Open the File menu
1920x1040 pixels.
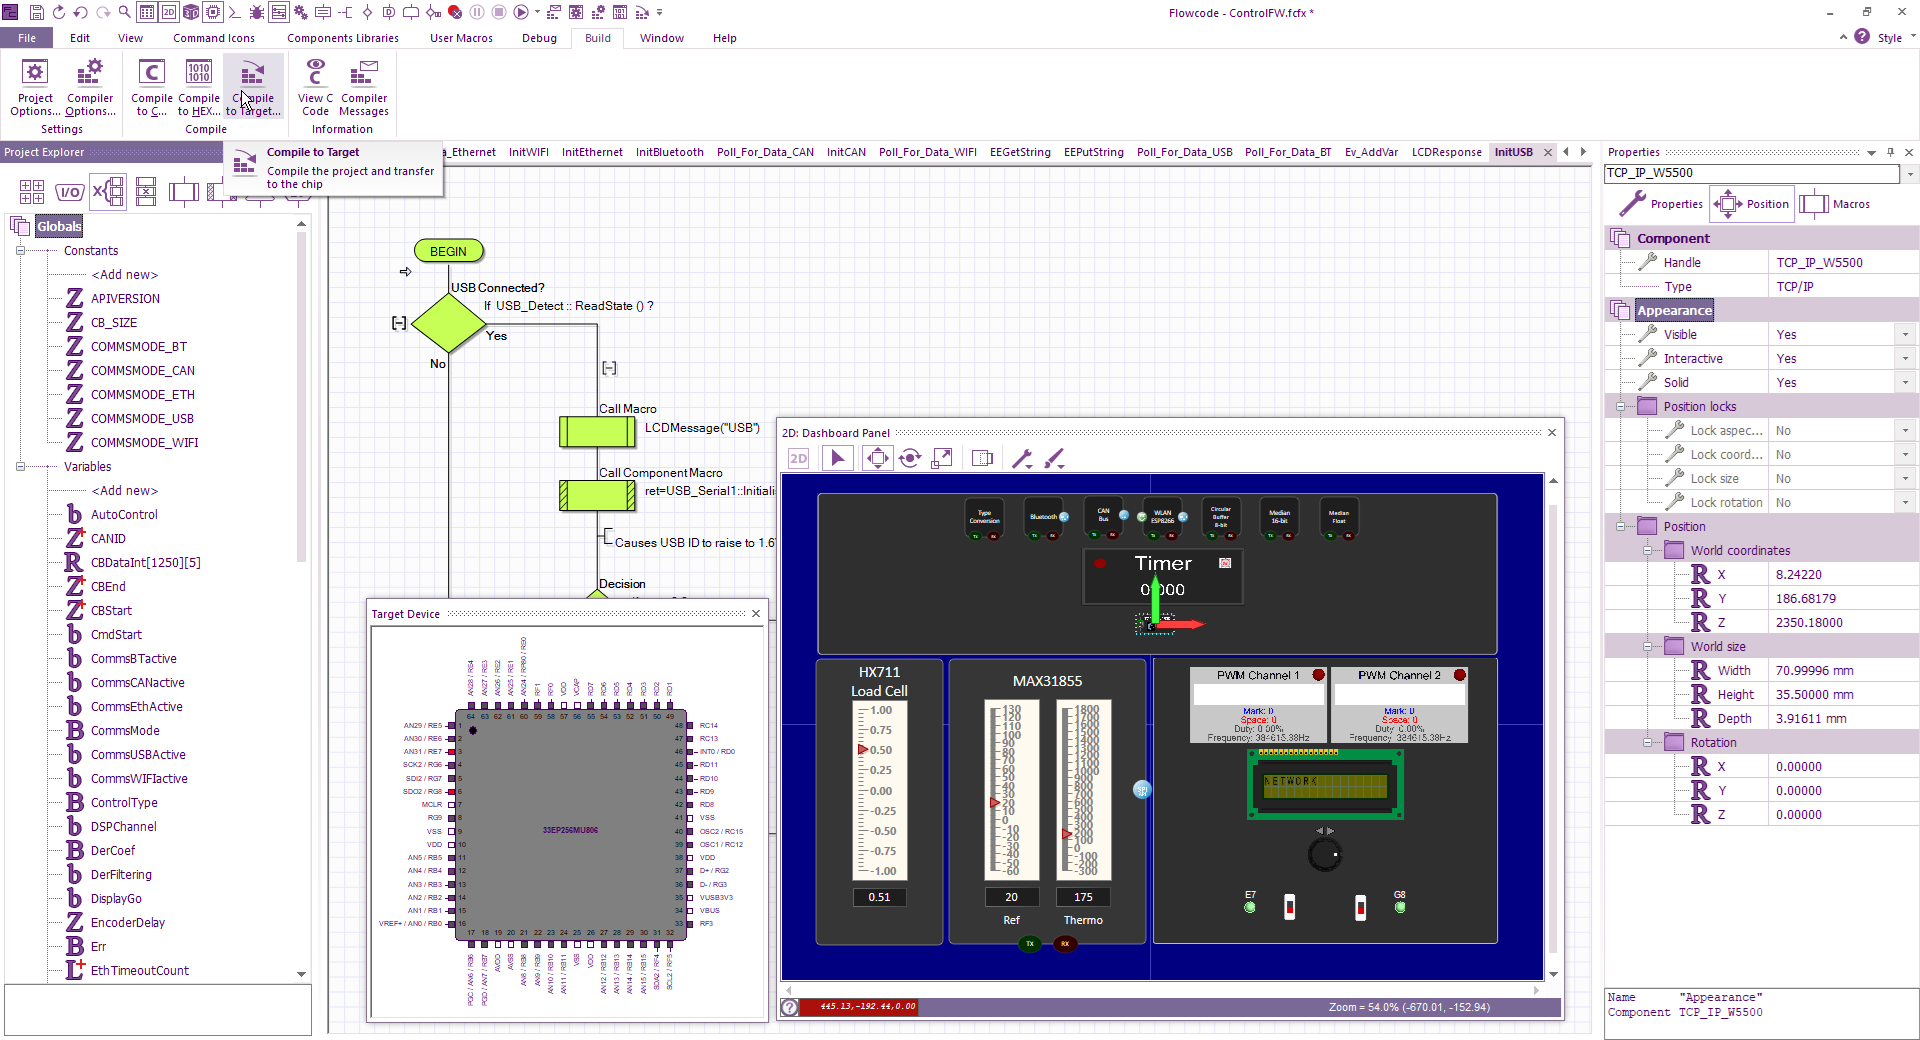[x=27, y=38]
